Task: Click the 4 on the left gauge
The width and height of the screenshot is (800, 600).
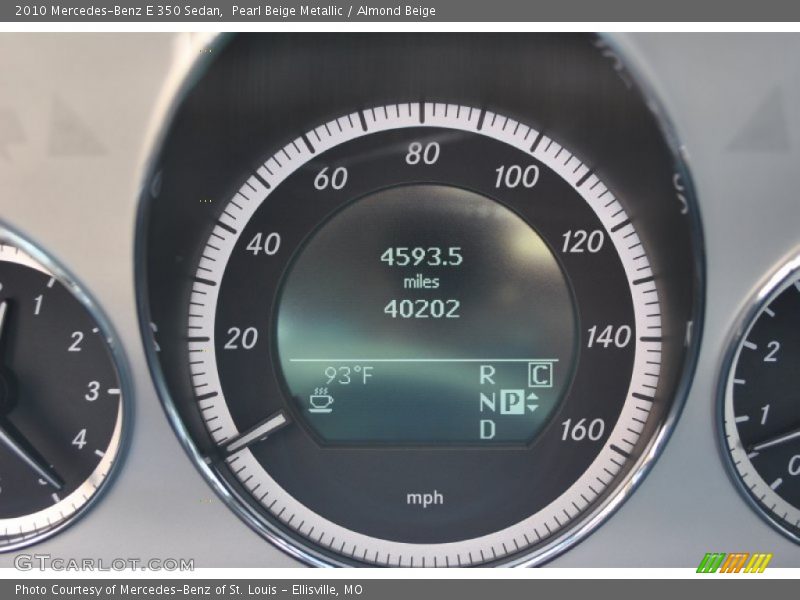Action: [x=79, y=439]
